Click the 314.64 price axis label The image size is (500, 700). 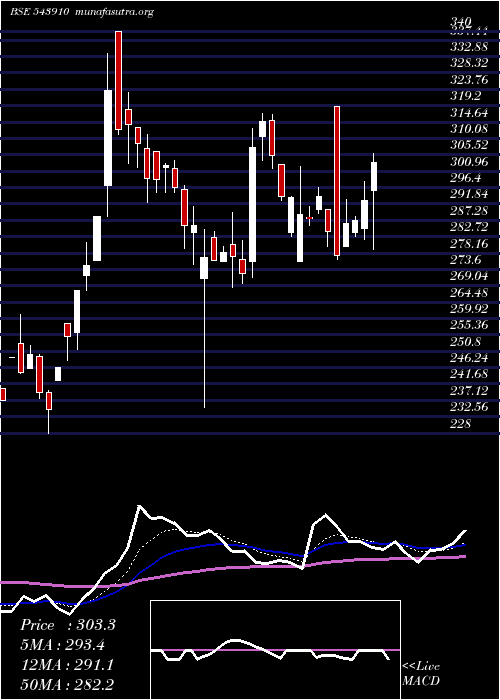tap(468, 112)
